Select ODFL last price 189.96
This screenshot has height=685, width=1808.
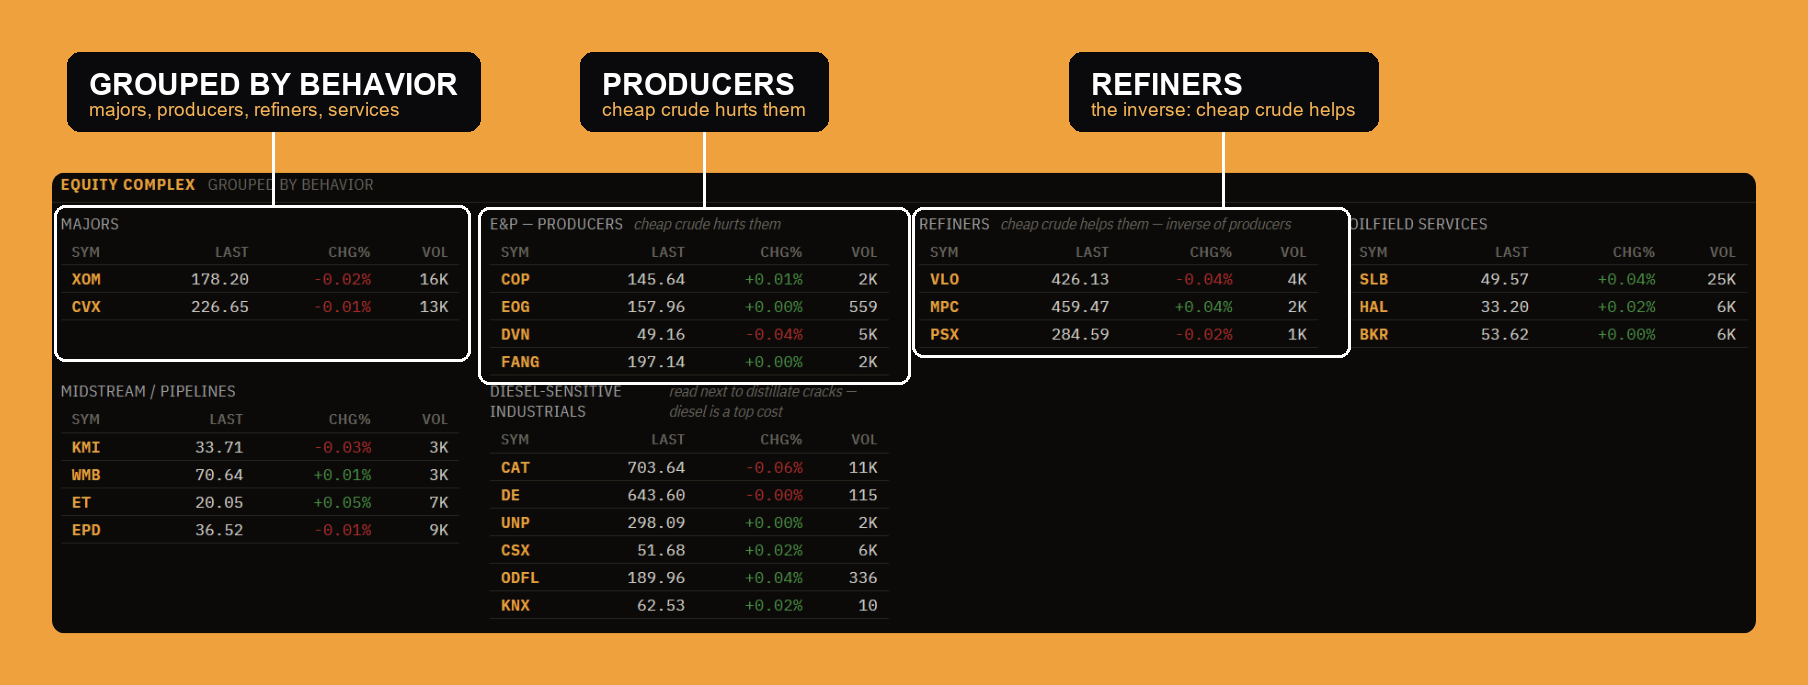click(x=656, y=578)
